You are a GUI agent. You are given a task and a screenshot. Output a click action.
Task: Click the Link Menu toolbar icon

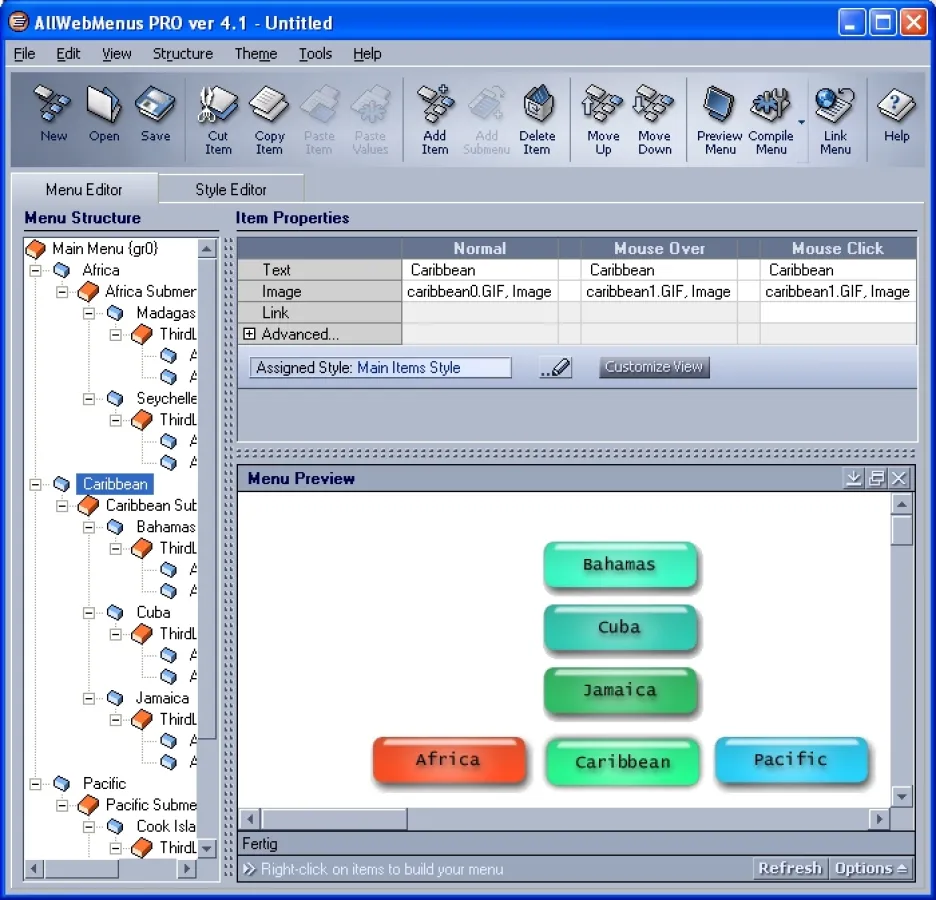(835, 120)
